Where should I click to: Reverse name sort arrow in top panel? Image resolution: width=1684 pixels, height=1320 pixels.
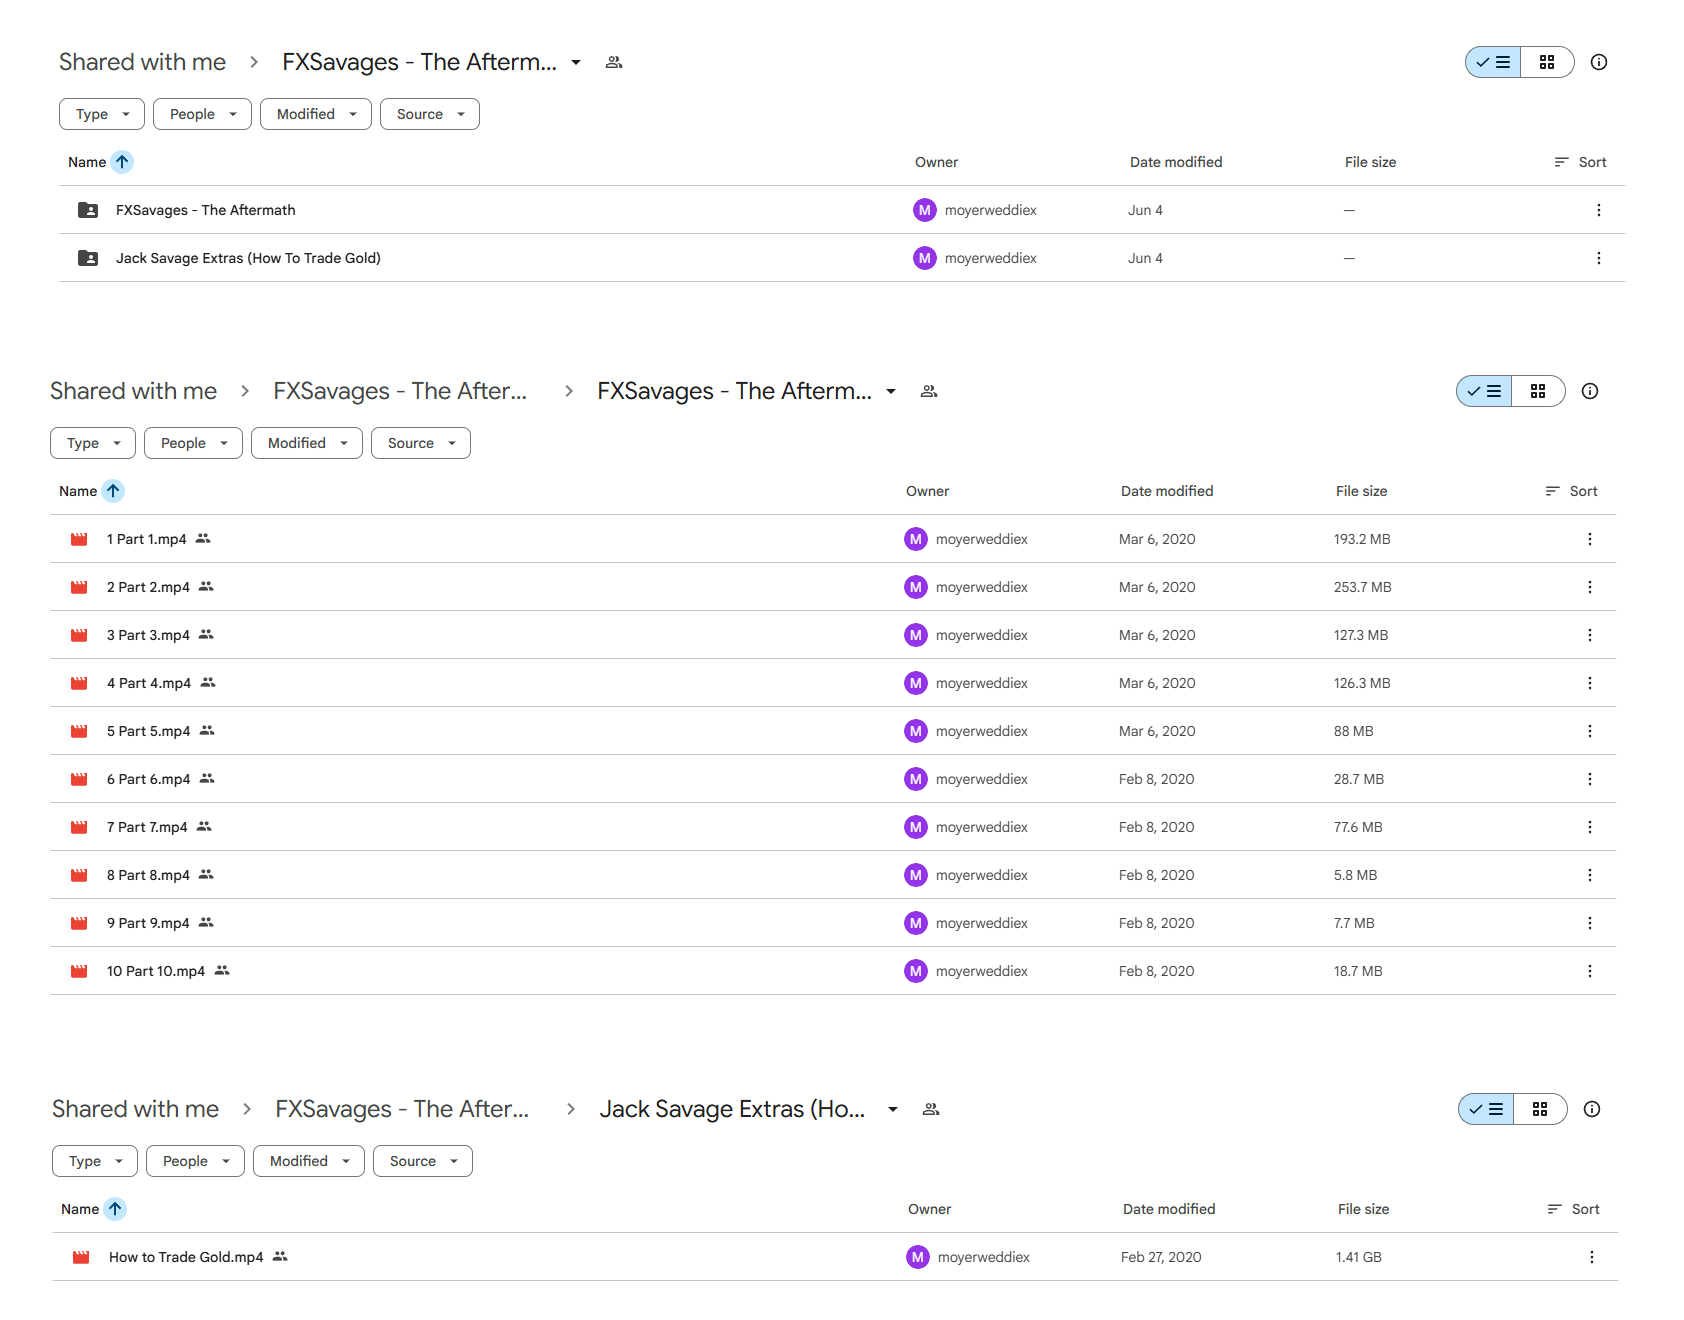tap(122, 162)
